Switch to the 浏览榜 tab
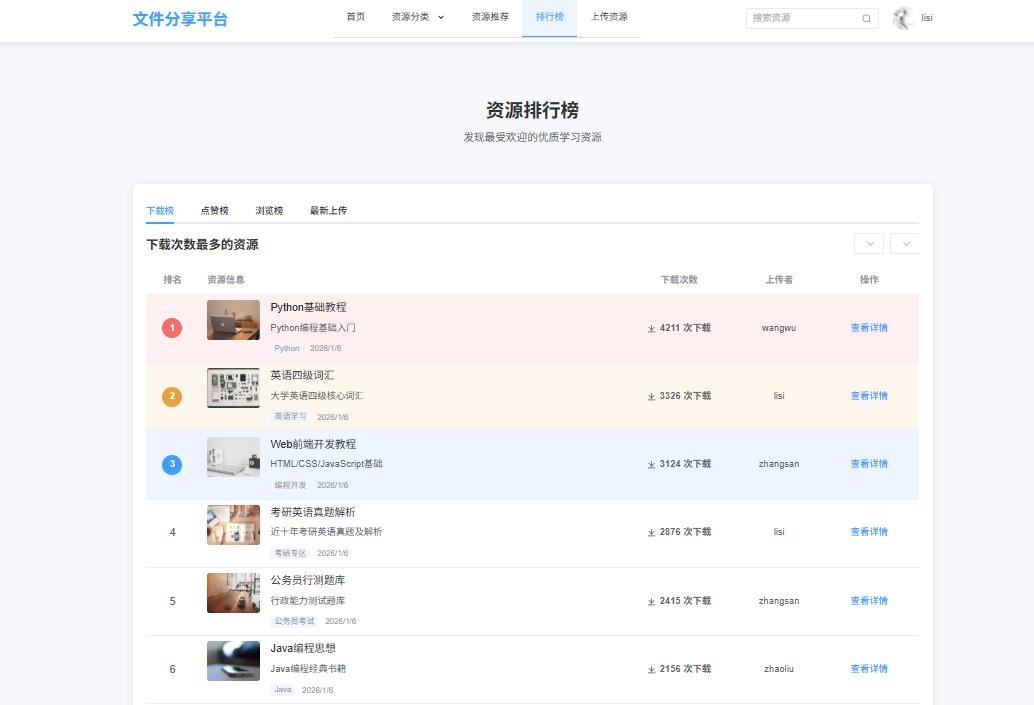This screenshot has width=1034, height=705. click(x=269, y=211)
